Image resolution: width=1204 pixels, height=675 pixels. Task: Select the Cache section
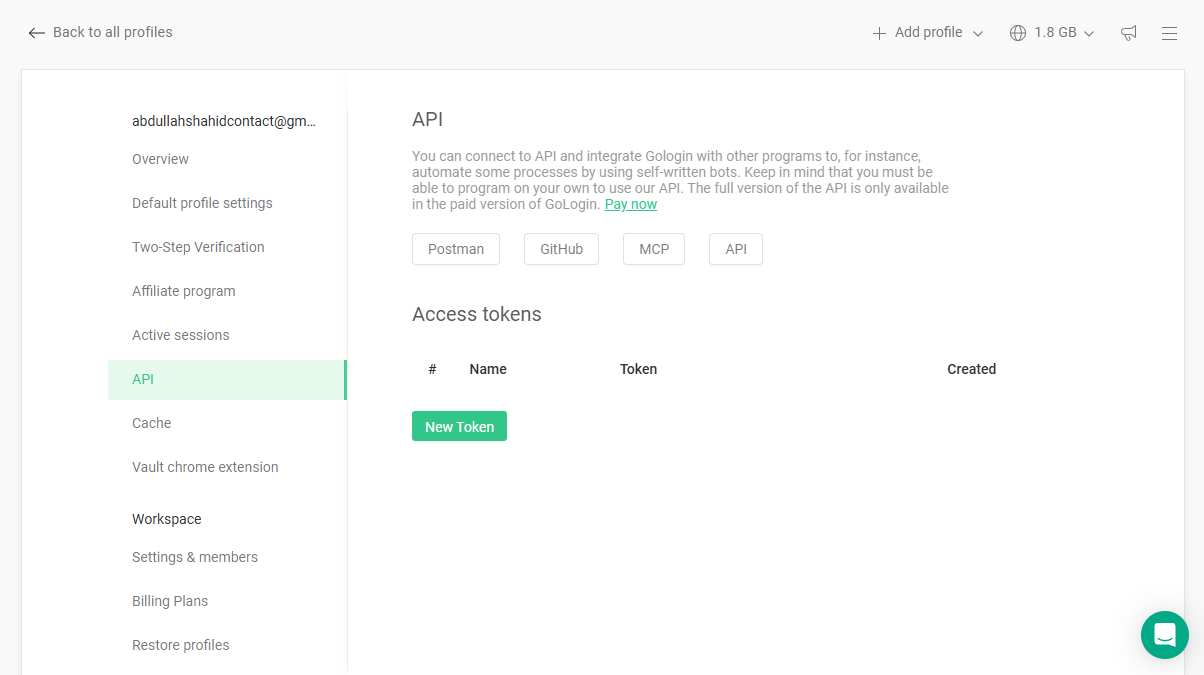coord(151,422)
